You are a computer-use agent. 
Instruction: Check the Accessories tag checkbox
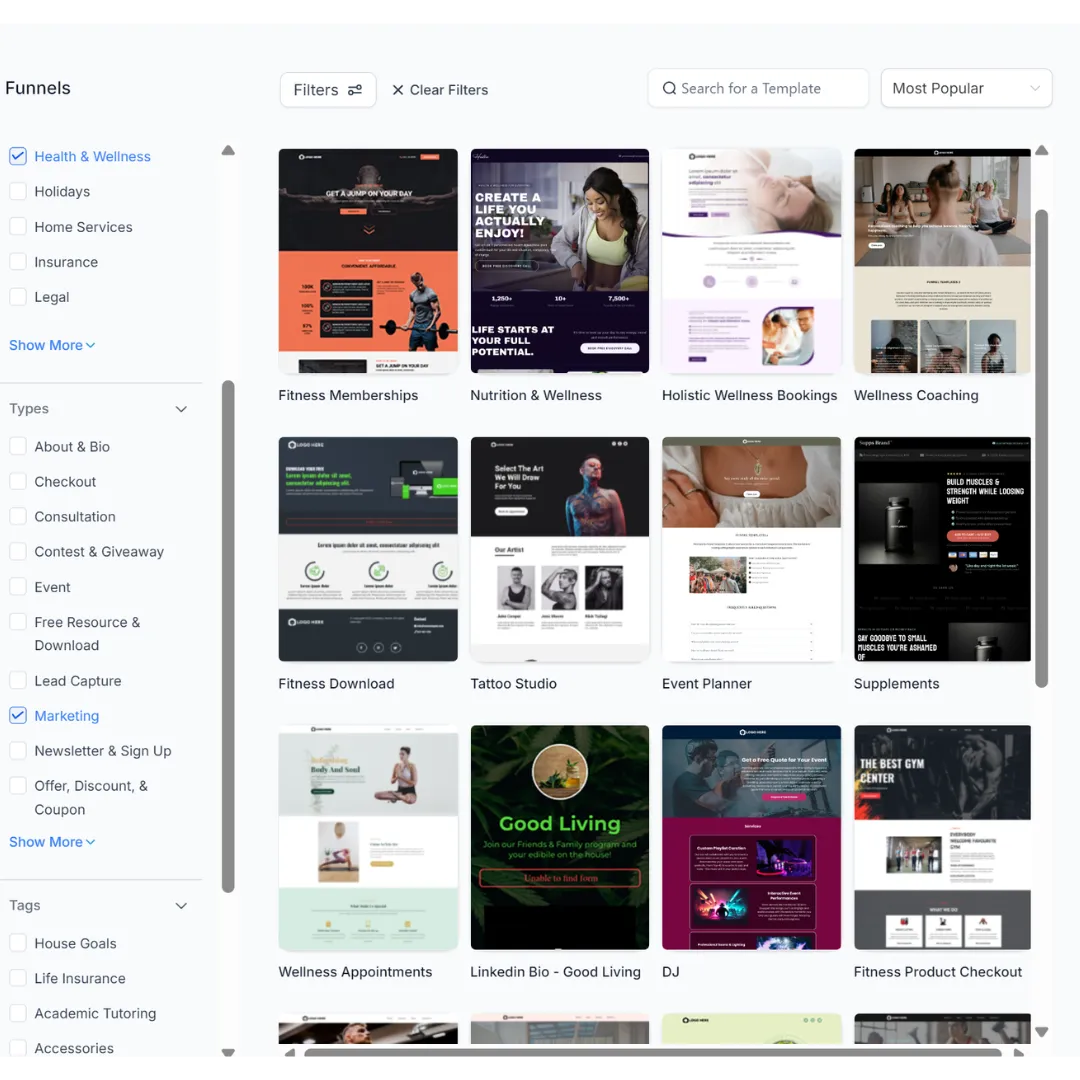click(x=18, y=1048)
